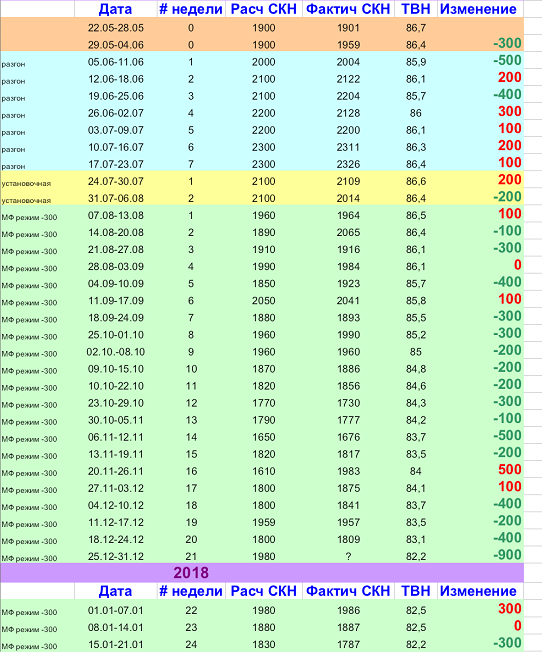Select the week number 16 cell
The image size is (542, 652).
click(x=191, y=471)
